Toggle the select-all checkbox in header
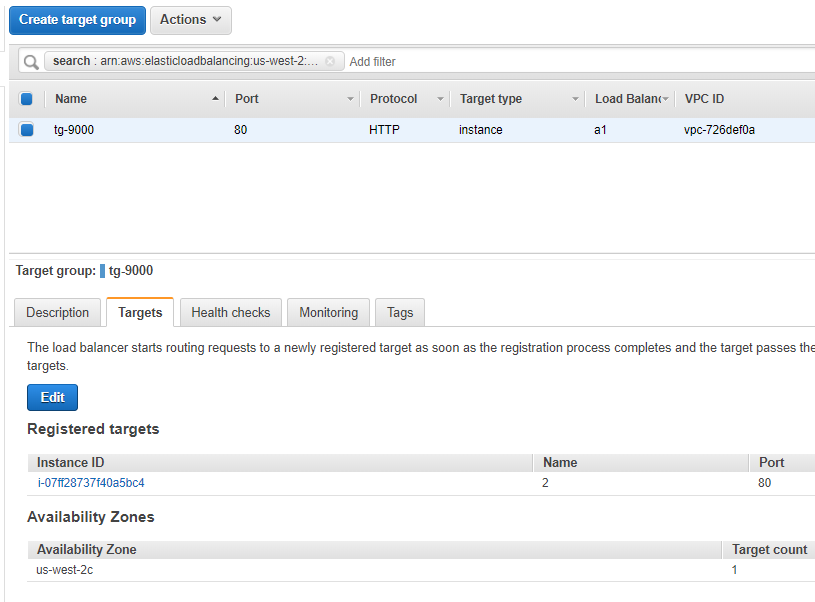 pos(27,99)
